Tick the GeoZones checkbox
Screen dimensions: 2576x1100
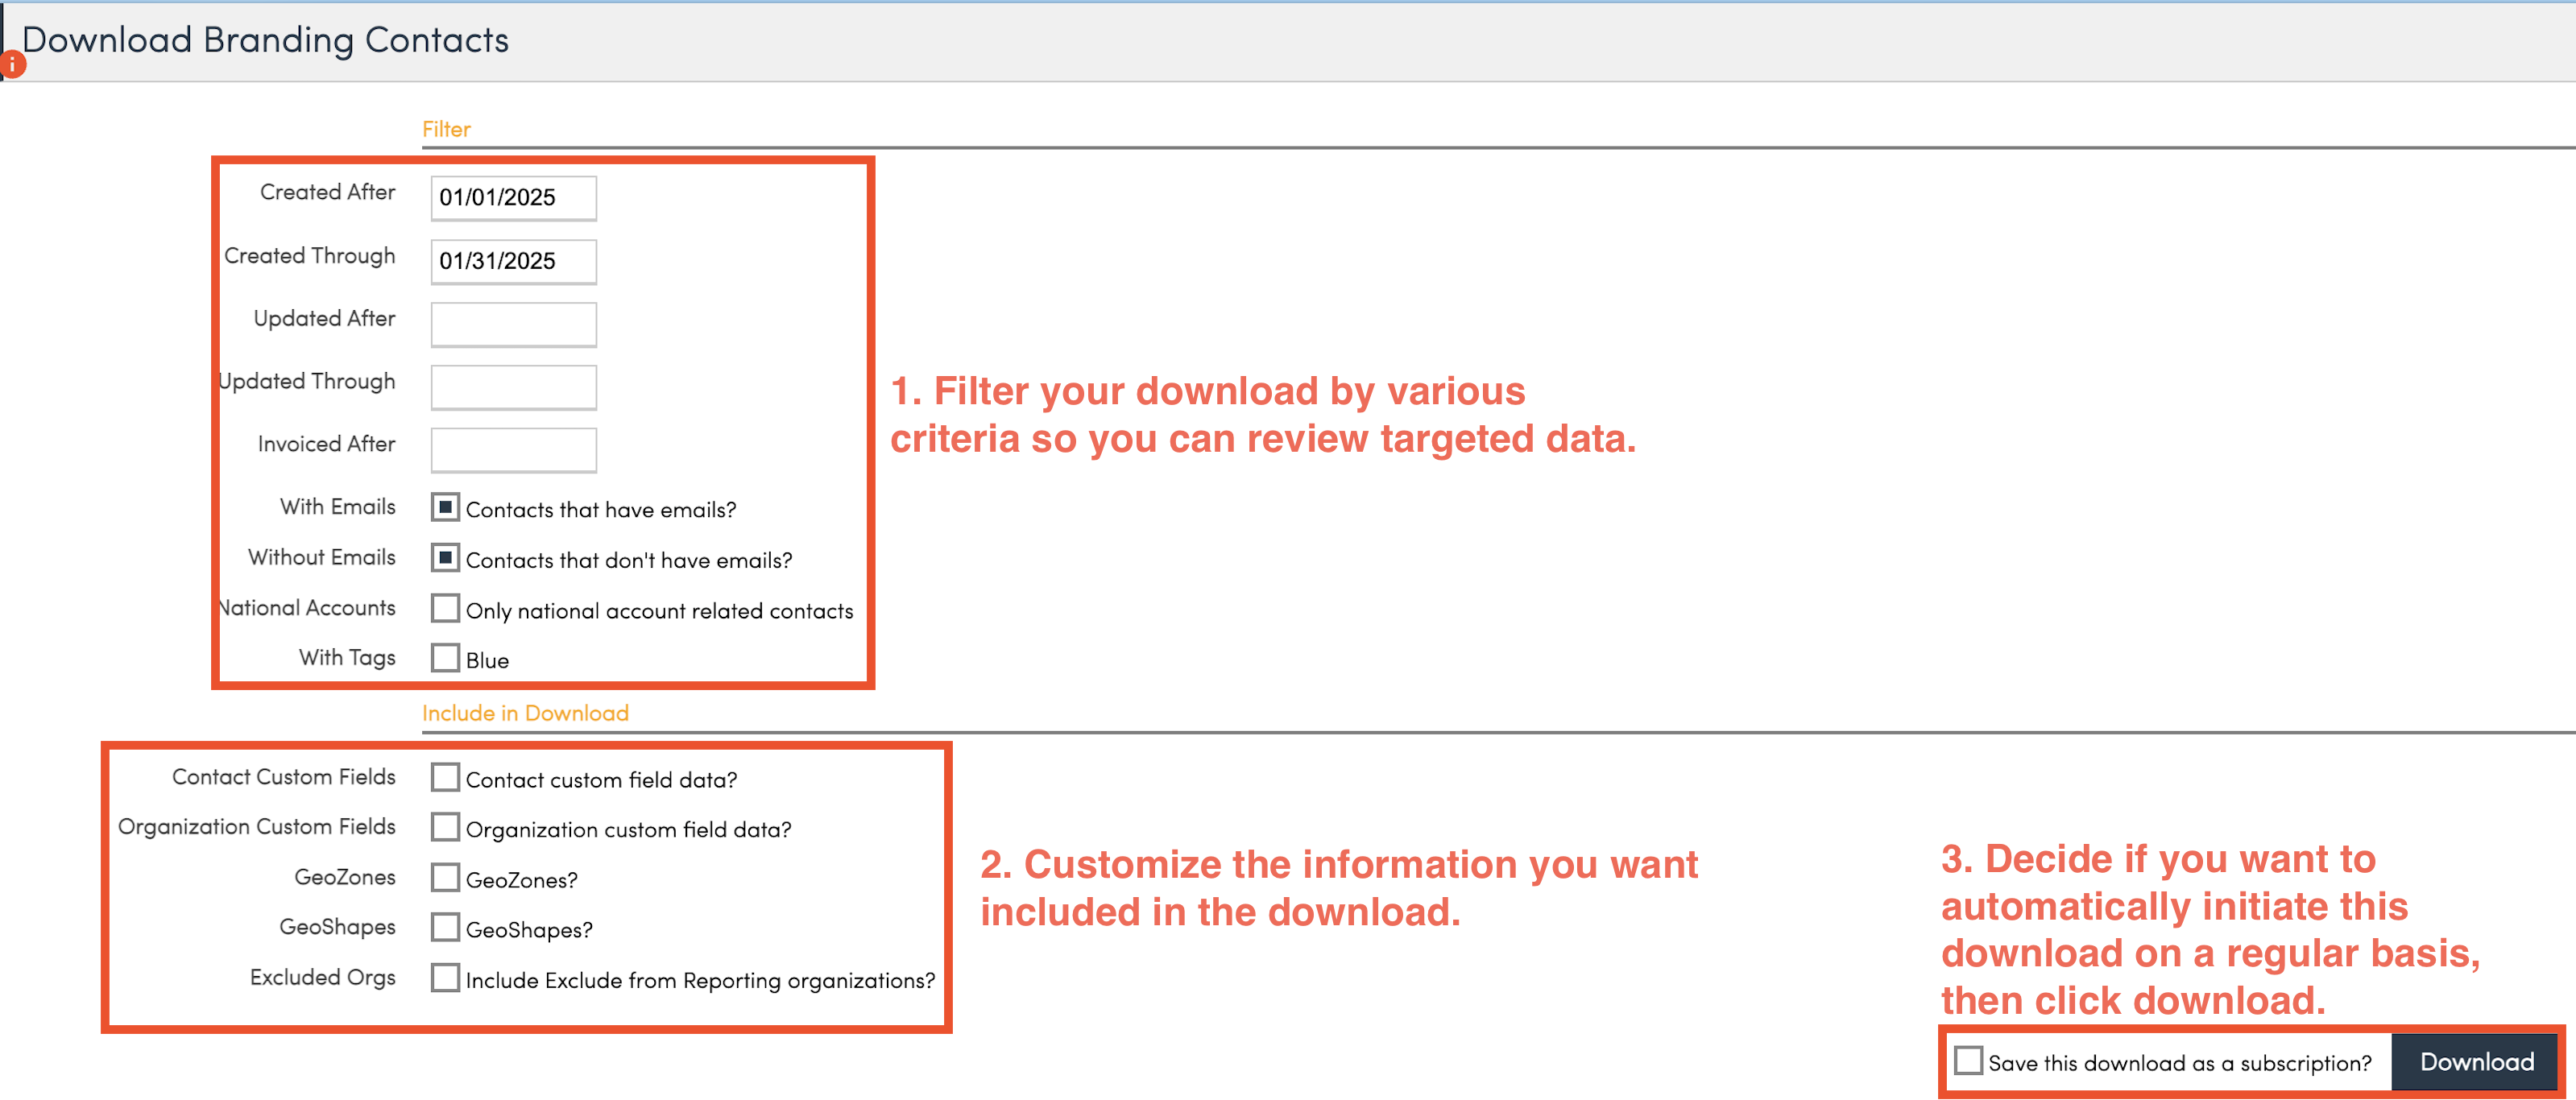[x=445, y=878]
